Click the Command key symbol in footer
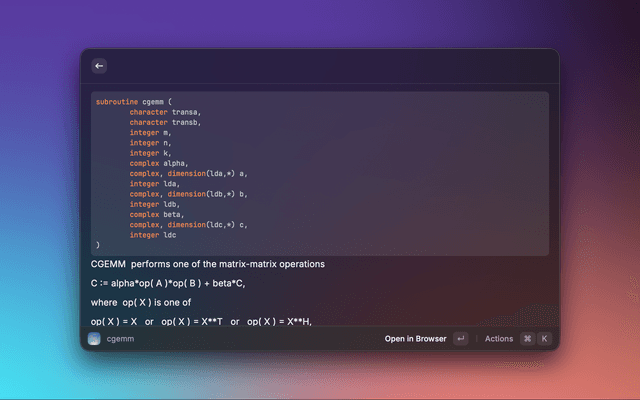640x400 pixels. point(527,339)
